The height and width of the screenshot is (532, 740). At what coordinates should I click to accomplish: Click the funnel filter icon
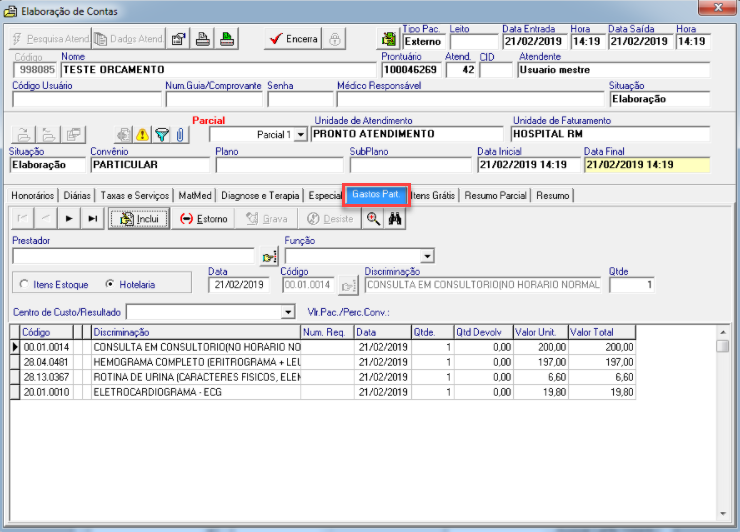pyautogui.click(x=161, y=135)
